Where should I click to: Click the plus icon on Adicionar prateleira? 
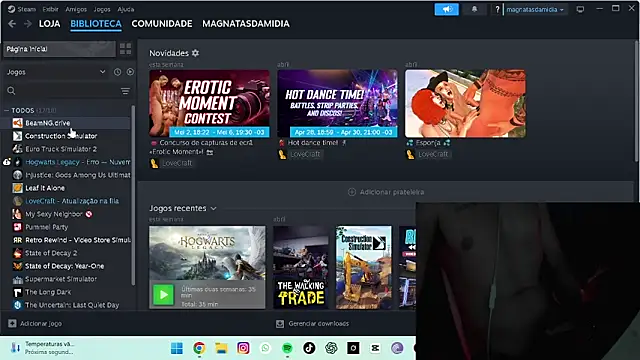pos(351,192)
